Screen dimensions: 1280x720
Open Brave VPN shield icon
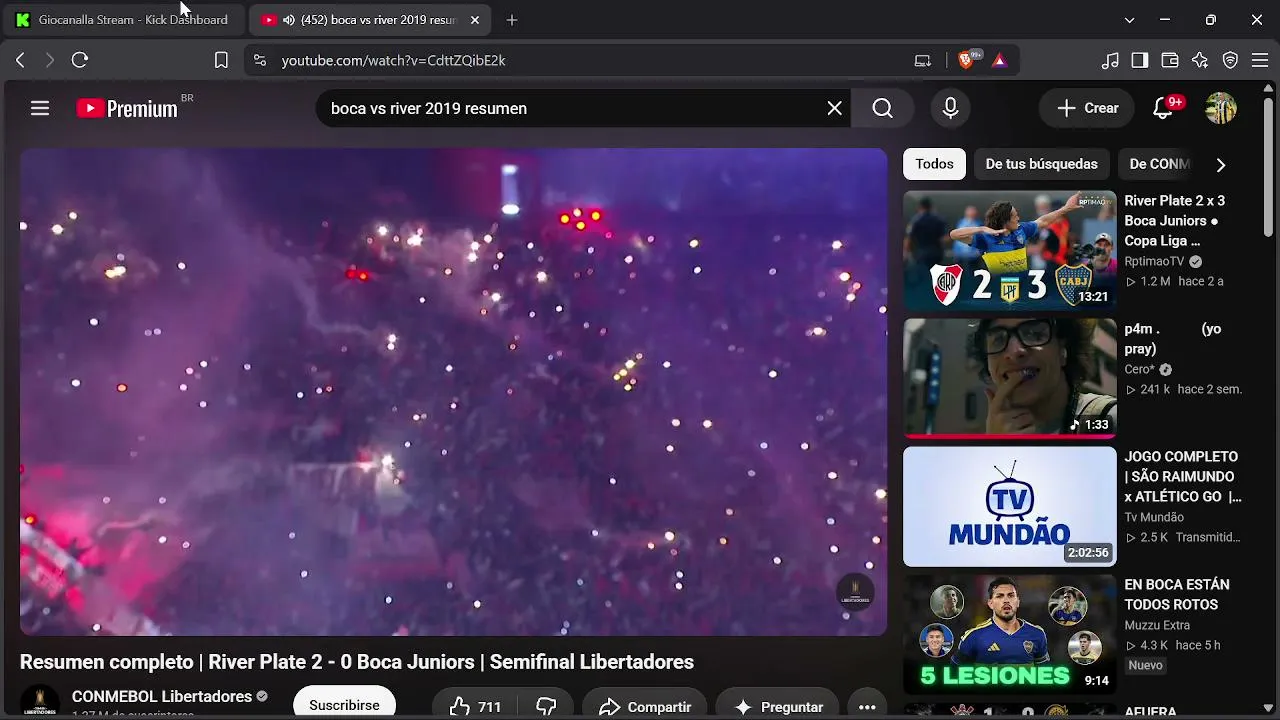click(x=1230, y=60)
